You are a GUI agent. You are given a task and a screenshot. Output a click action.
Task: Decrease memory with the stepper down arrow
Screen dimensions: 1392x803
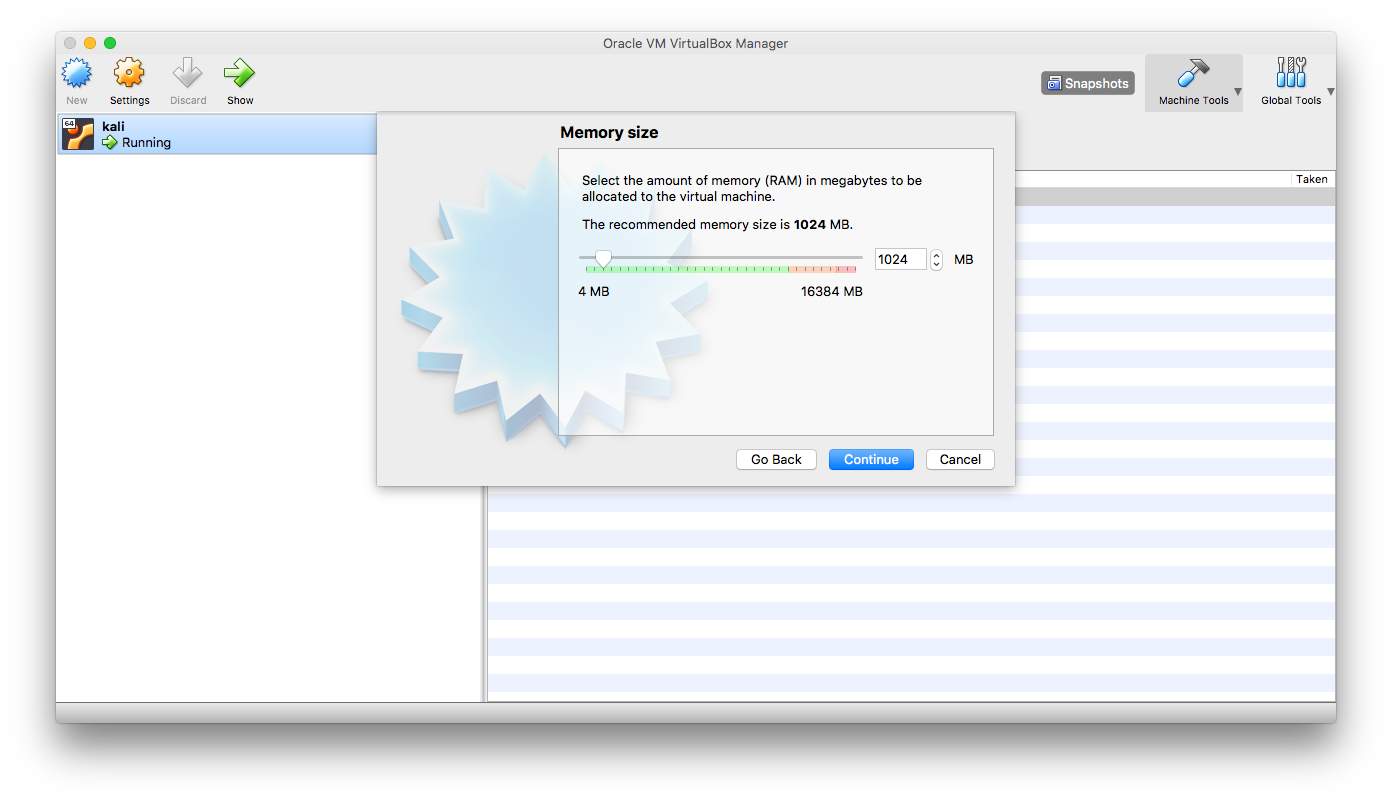(x=936, y=265)
